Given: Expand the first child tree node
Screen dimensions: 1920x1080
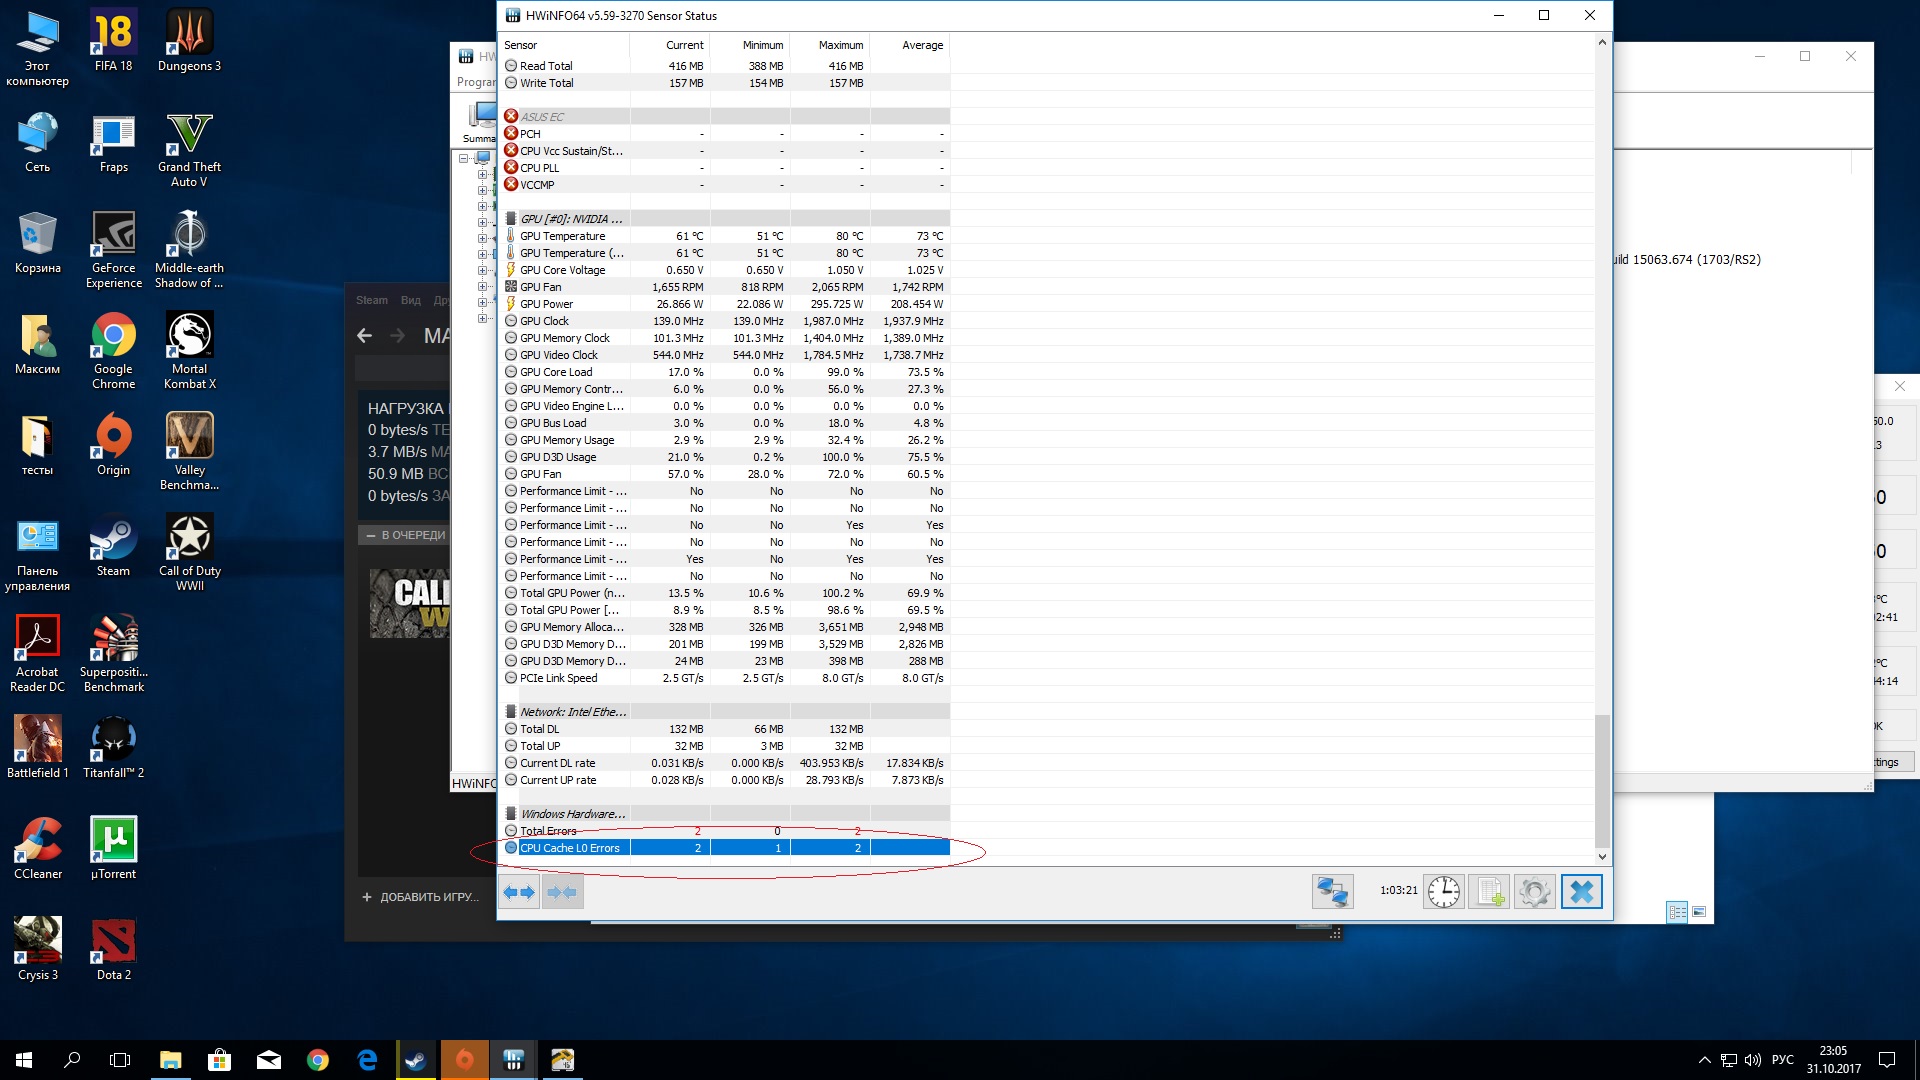Looking at the screenshot, I should tap(482, 174).
